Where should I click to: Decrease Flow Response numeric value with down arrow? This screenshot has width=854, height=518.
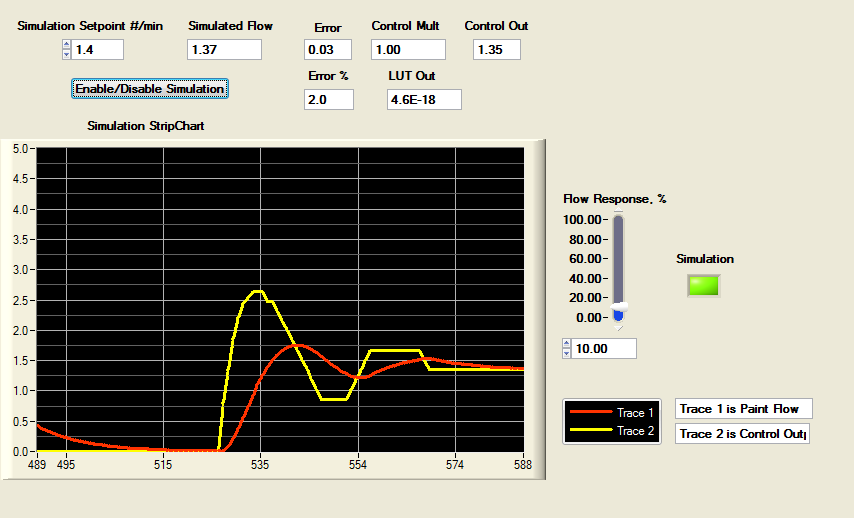(566, 354)
